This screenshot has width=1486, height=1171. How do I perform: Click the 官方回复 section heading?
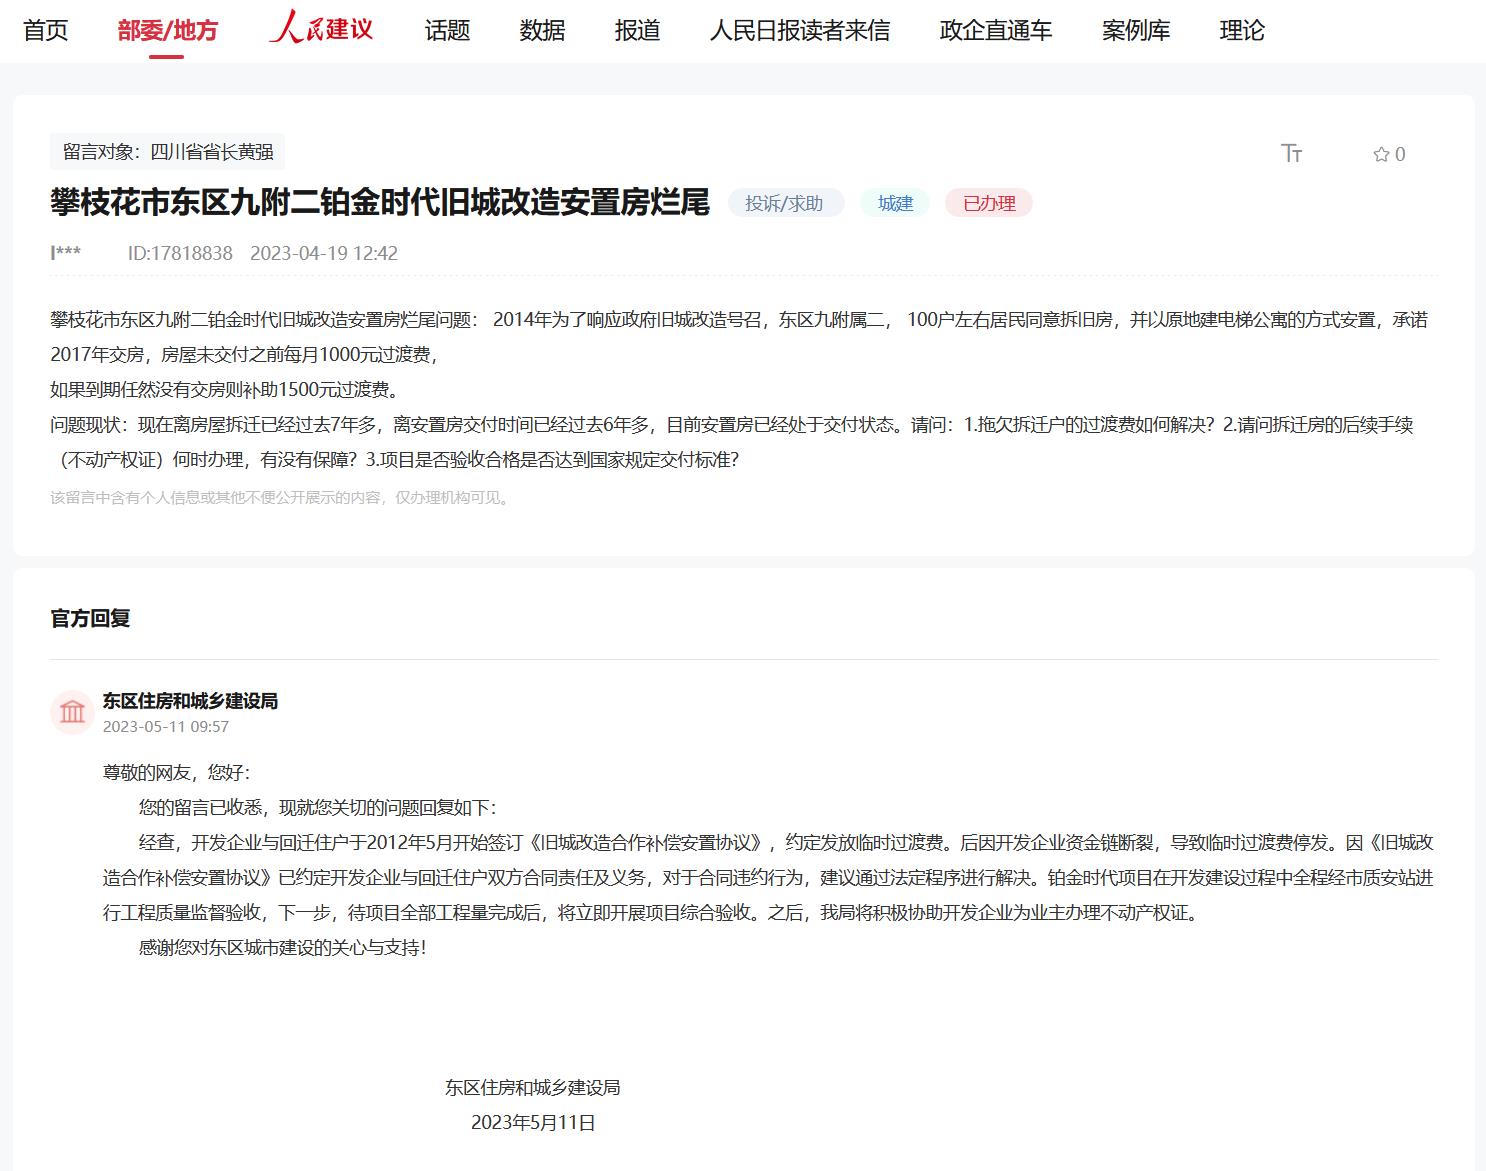click(90, 618)
